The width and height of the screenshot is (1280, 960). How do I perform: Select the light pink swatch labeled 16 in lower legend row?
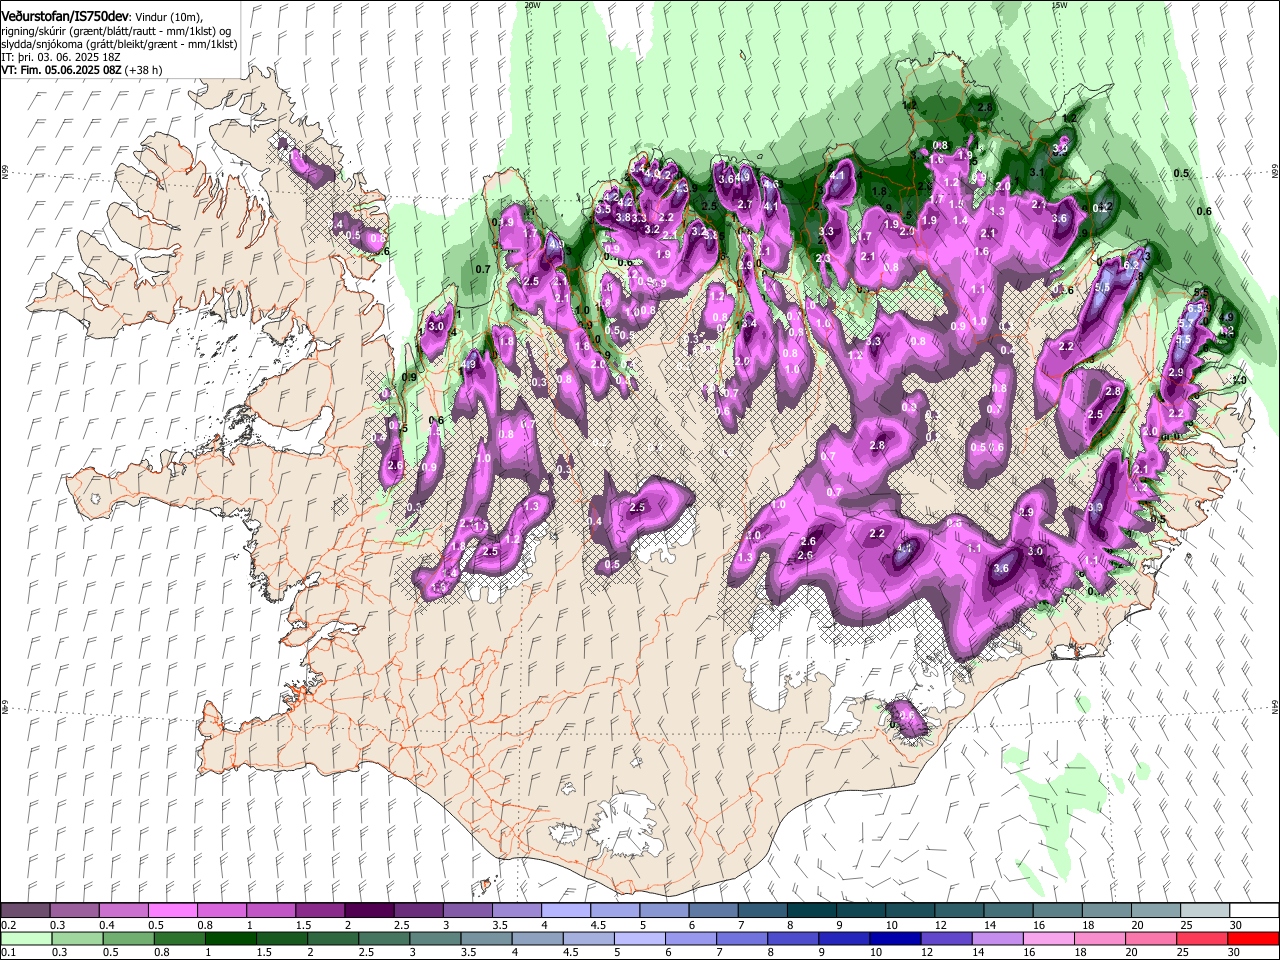tap(1049, 938)
